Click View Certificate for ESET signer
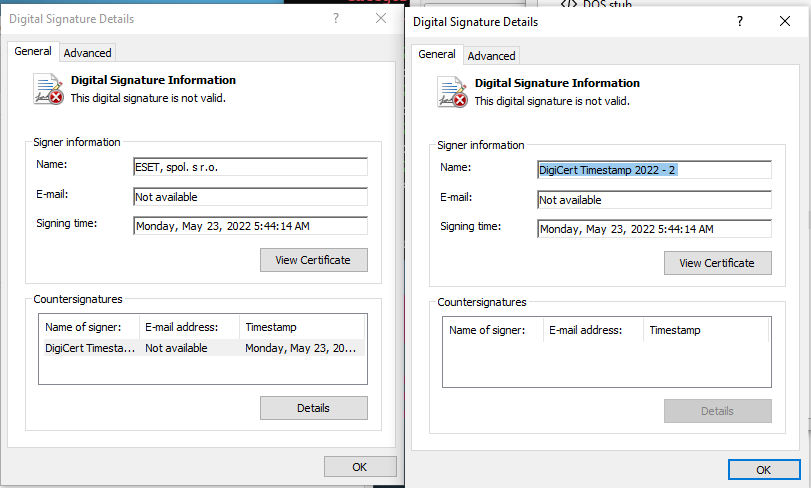Screen dimensions: 811x488 coord(313,260)
